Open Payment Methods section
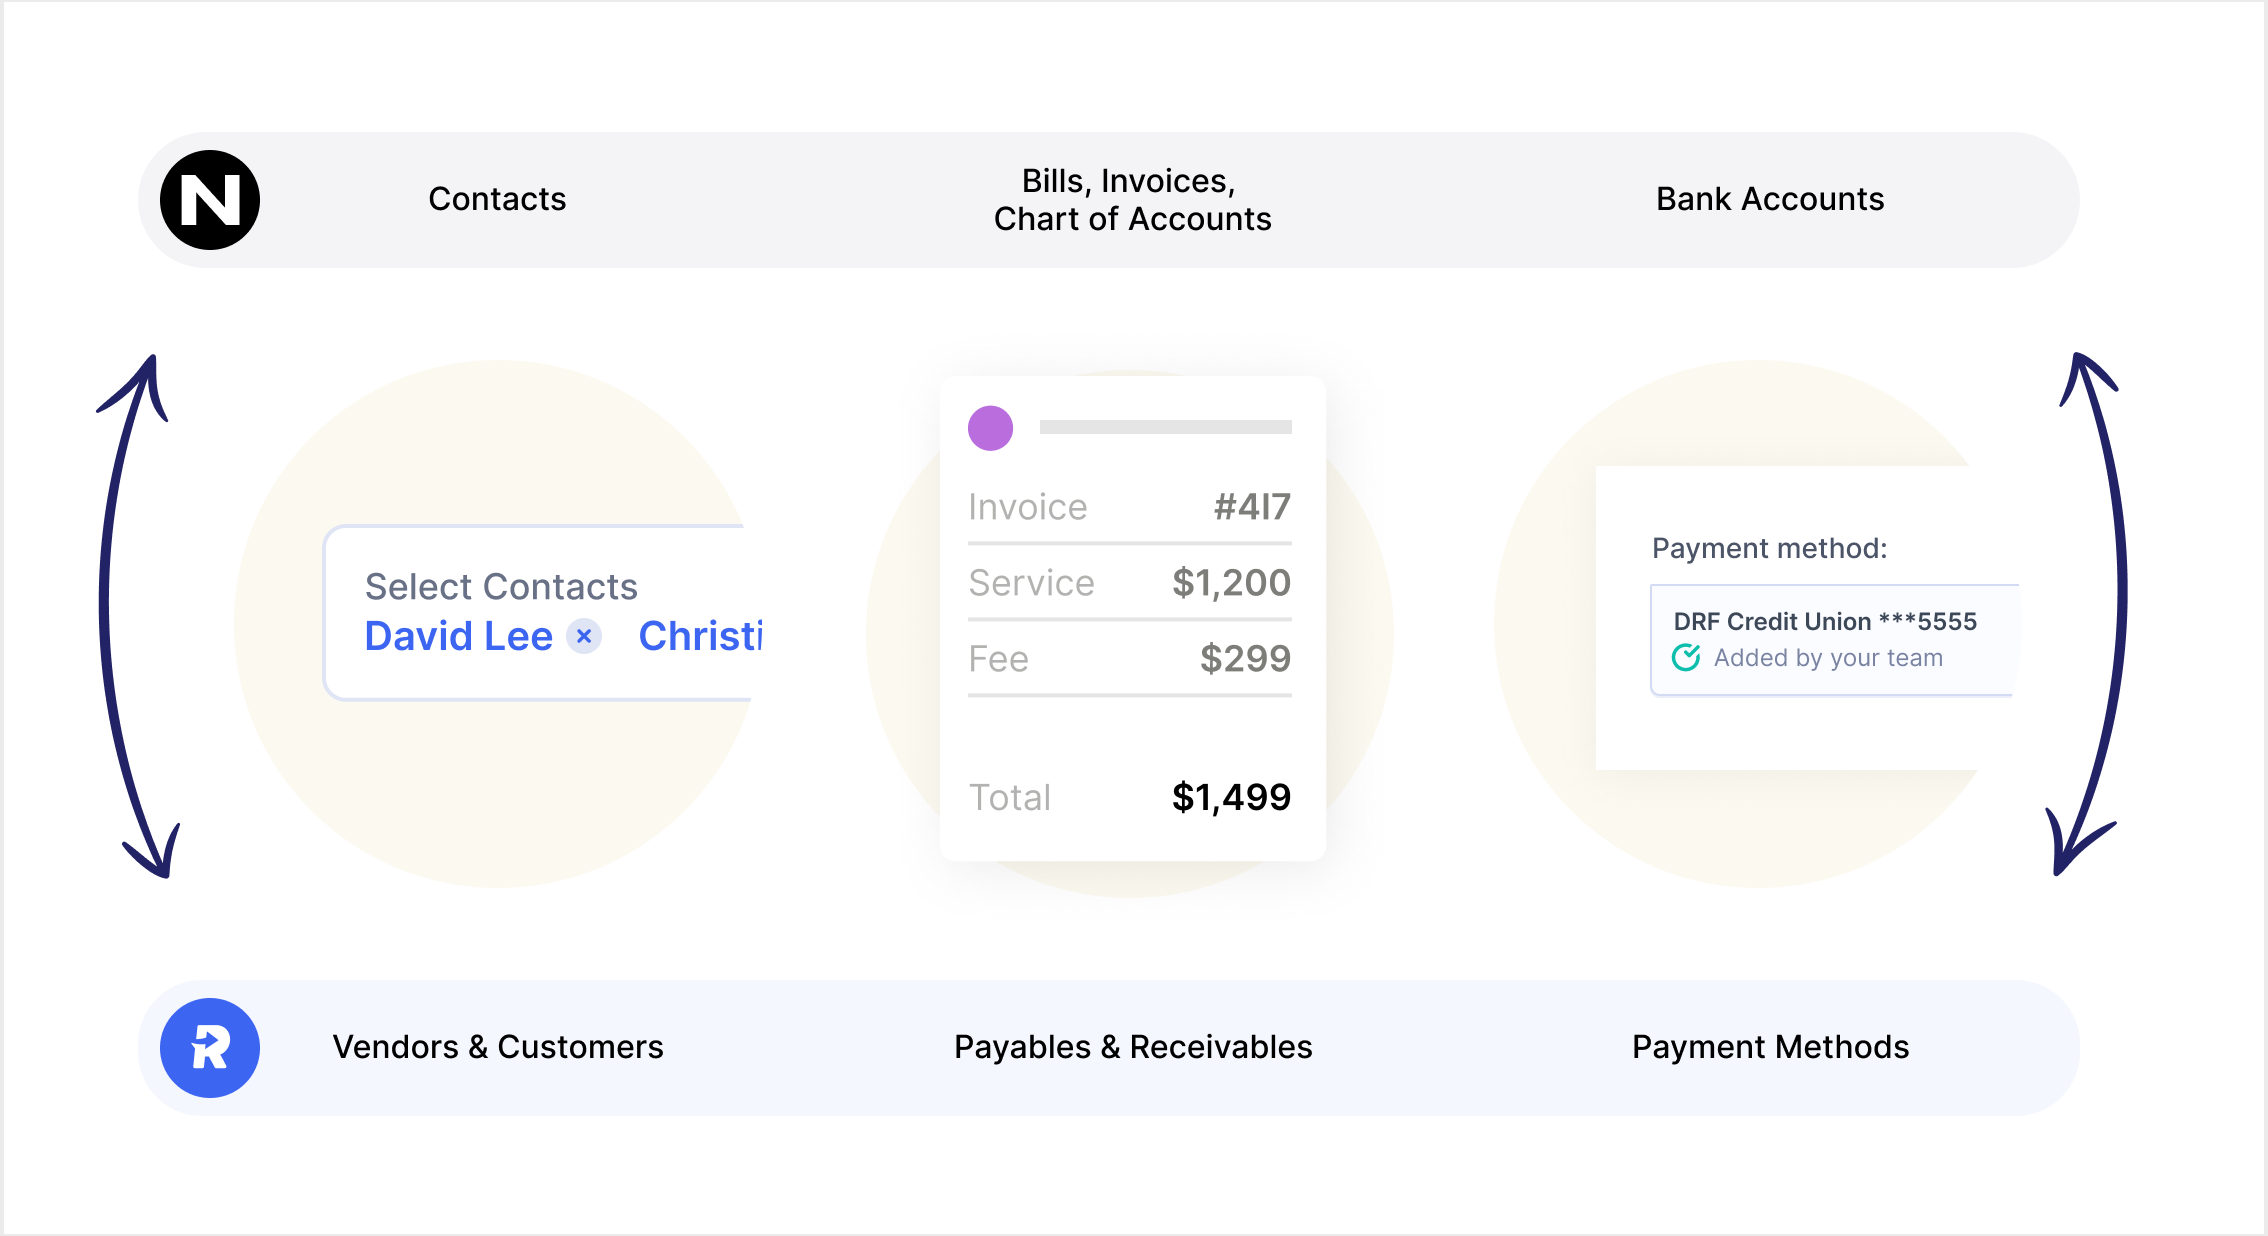The height and width of the screenshot is (1236, 2268). [x=1770, y=1047]
